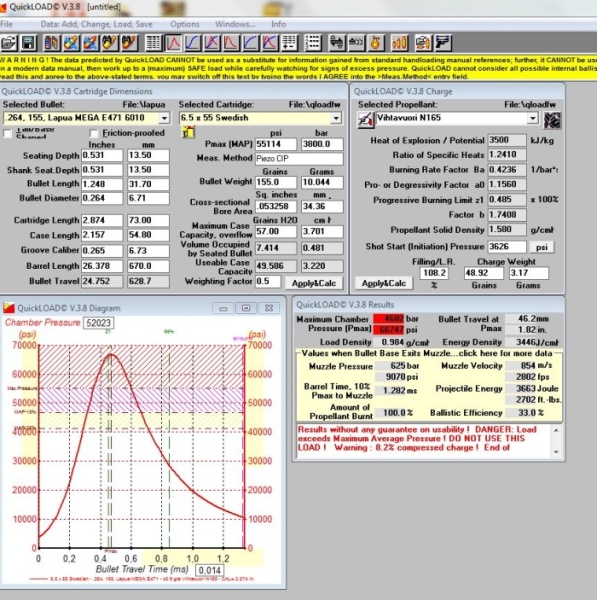Screen dimensions: 597x600
Task: Expand the Selected Cartridge dropdown
Action: (336, 118)
